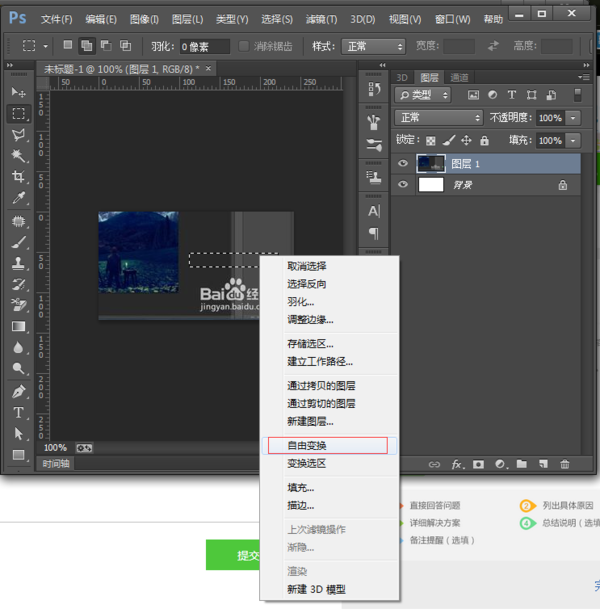Select the Horizontal Type tool
Image resolution: width=600 pixels, height=613 pixels.
click(18, 413)
